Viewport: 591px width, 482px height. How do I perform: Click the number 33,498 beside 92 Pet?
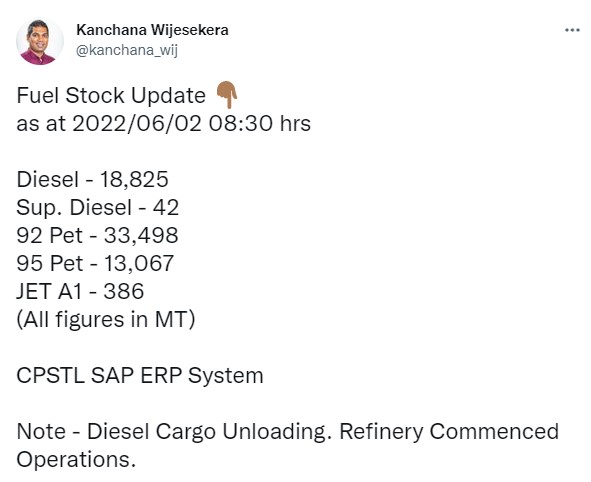coord(141,236)
